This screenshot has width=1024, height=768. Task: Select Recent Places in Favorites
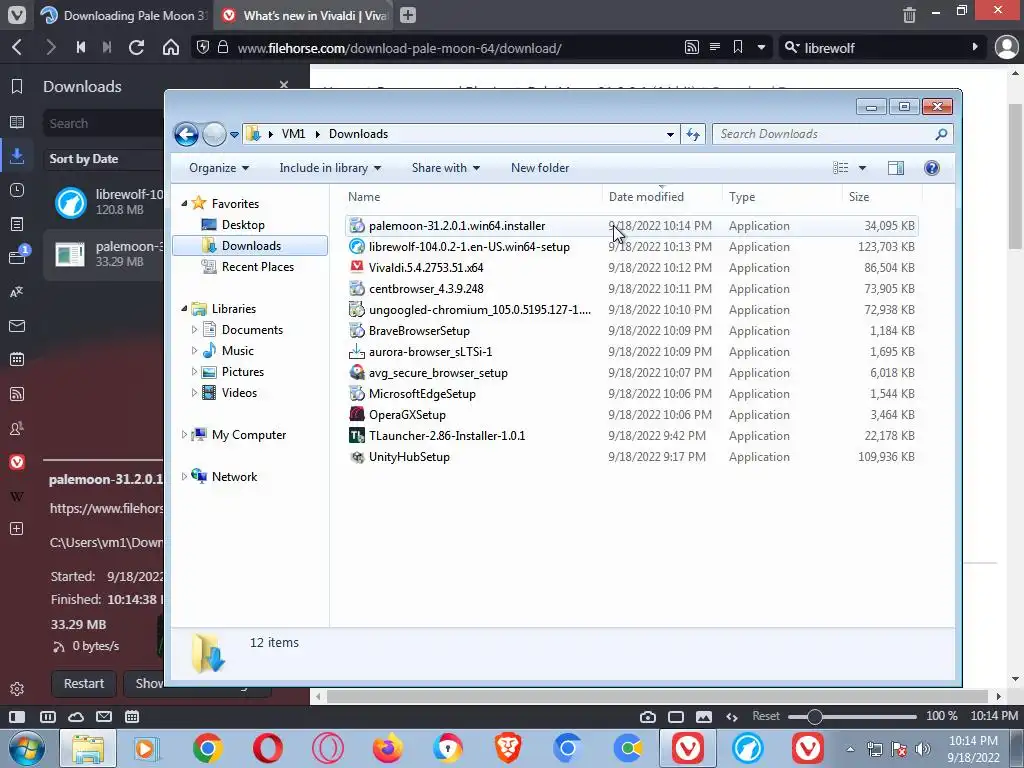point(257,266)
